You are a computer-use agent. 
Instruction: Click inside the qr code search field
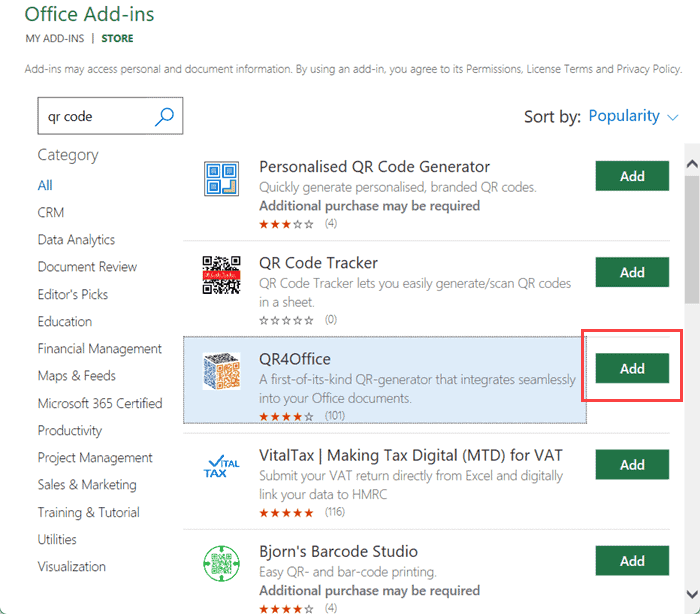tap(95, 116)
